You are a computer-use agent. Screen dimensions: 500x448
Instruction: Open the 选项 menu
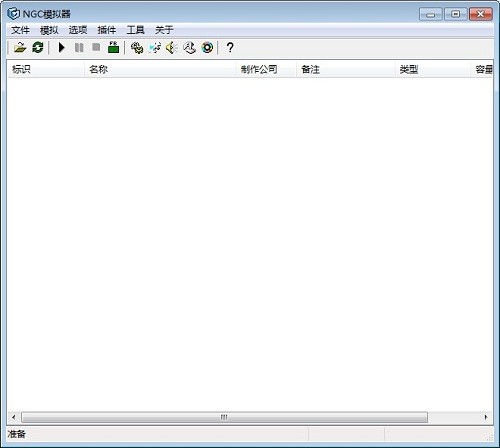(78, 30)
